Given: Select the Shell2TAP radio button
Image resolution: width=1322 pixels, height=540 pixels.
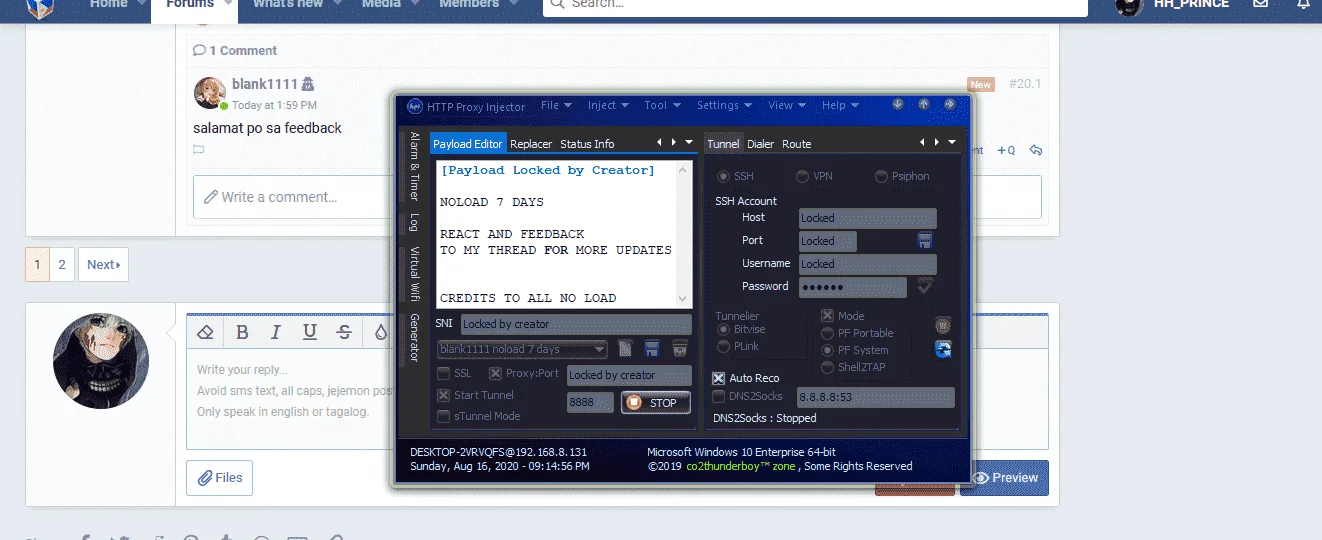Looking at the screenshot, I should click(x=827, y=367).
